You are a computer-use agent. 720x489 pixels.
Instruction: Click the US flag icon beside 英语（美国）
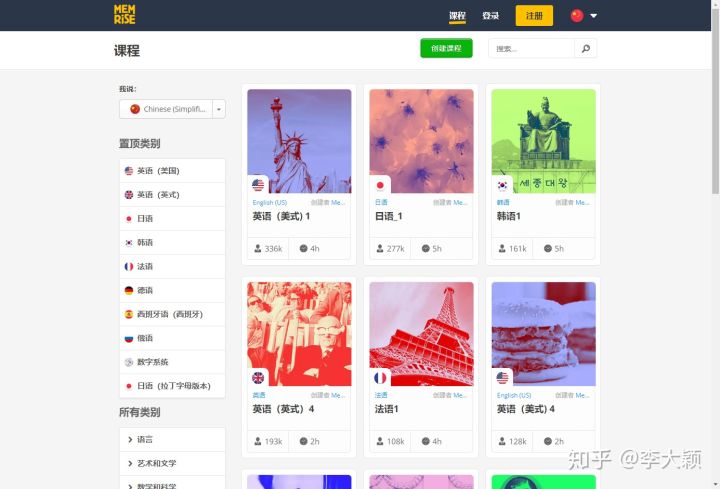point(129,171)
